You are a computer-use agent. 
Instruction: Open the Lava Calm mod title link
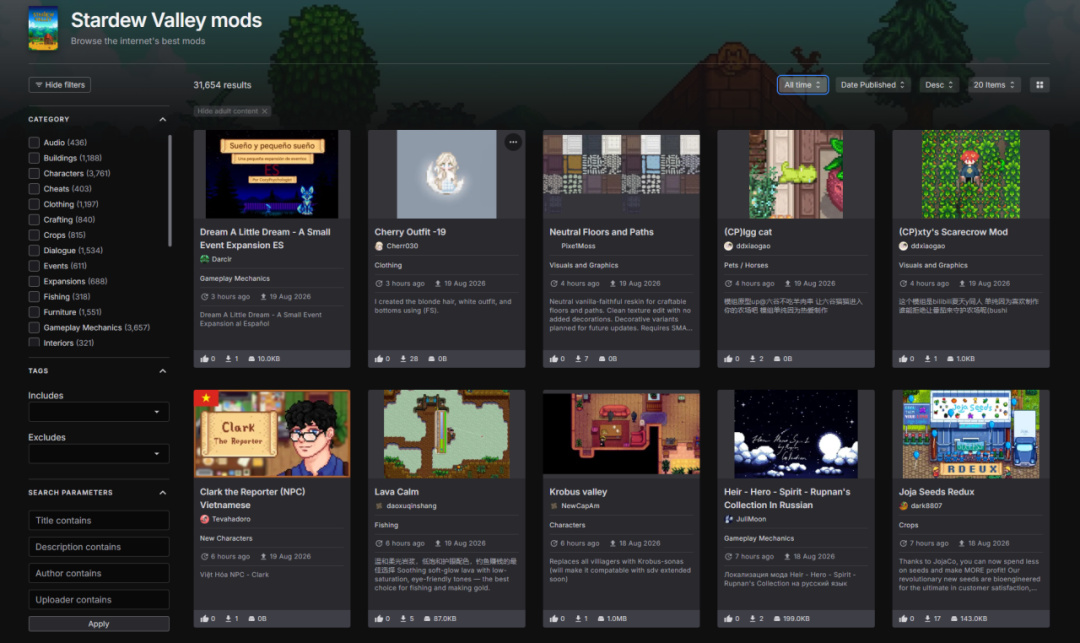396,492
